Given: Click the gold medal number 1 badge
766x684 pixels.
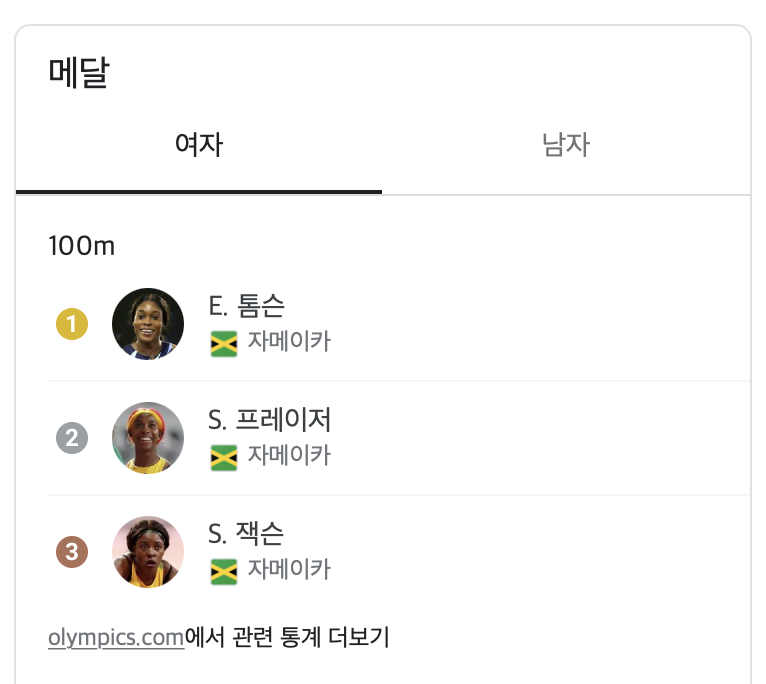Looking at the screenshot, I should 72,324.
